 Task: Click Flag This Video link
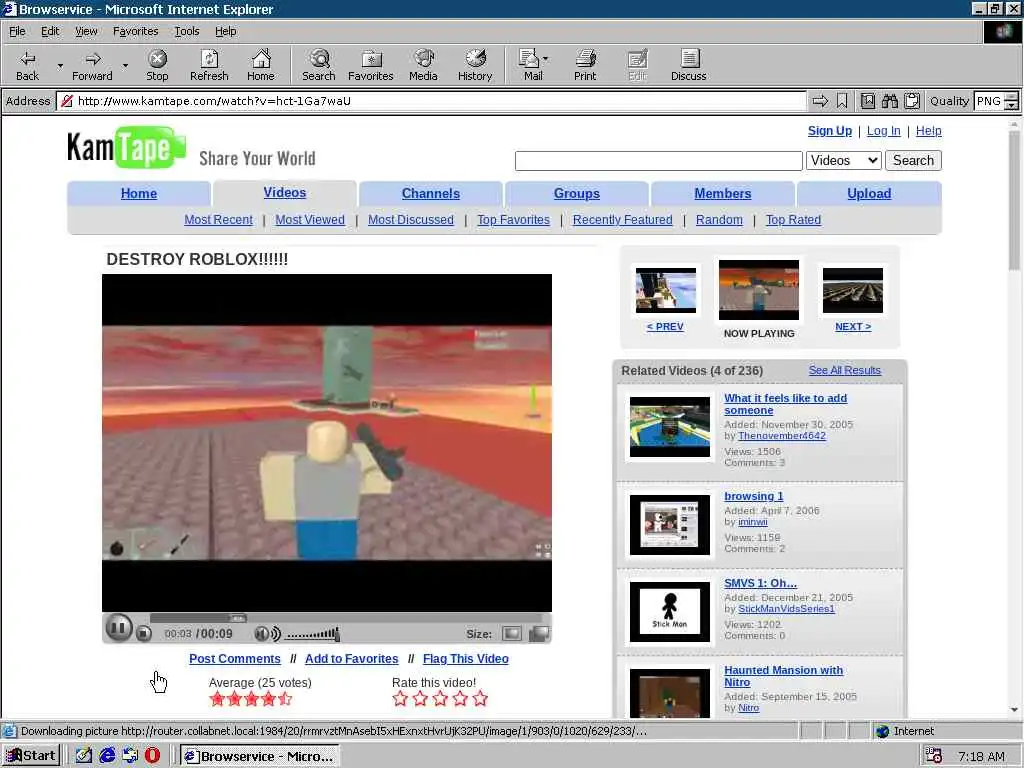click(x=465, y=659)
